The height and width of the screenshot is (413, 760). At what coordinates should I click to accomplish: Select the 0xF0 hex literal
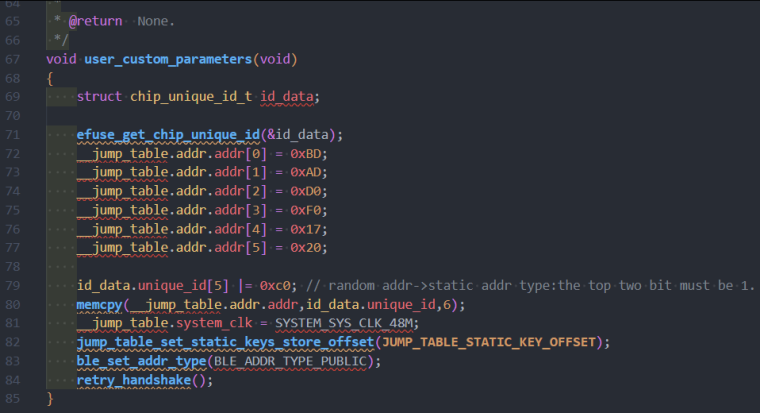[x=307, y=211]
